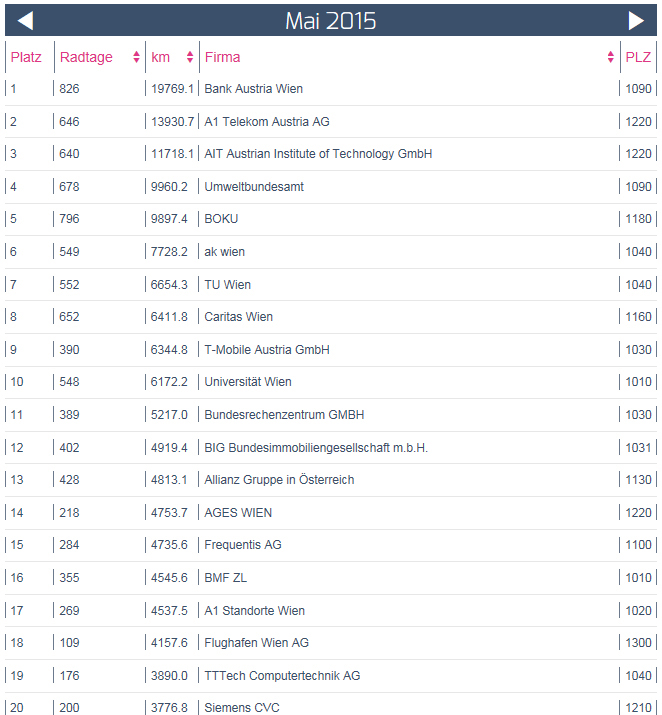
Task: Click the TU Wien company row
Action: (x=227, y=285)
